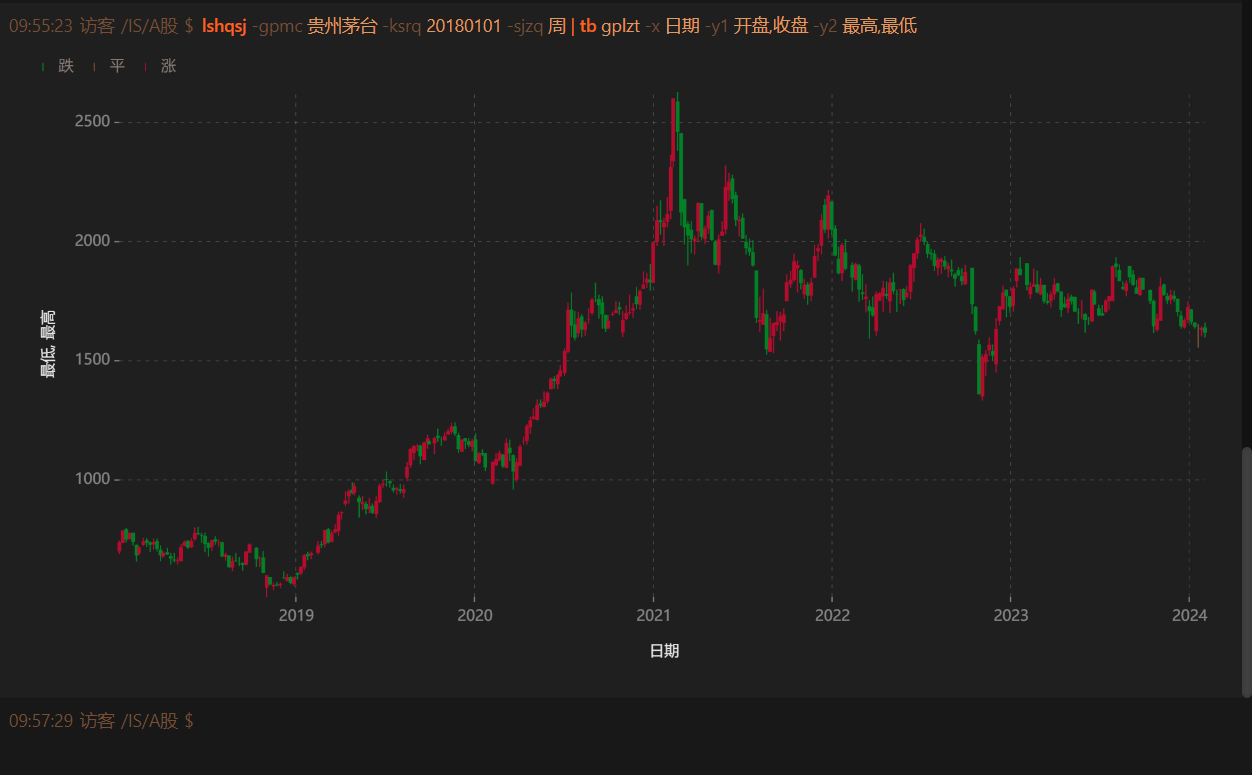Select the lshqsj command keyword
The height and width of the screenshot is (775, 1252).
(222, 25)
